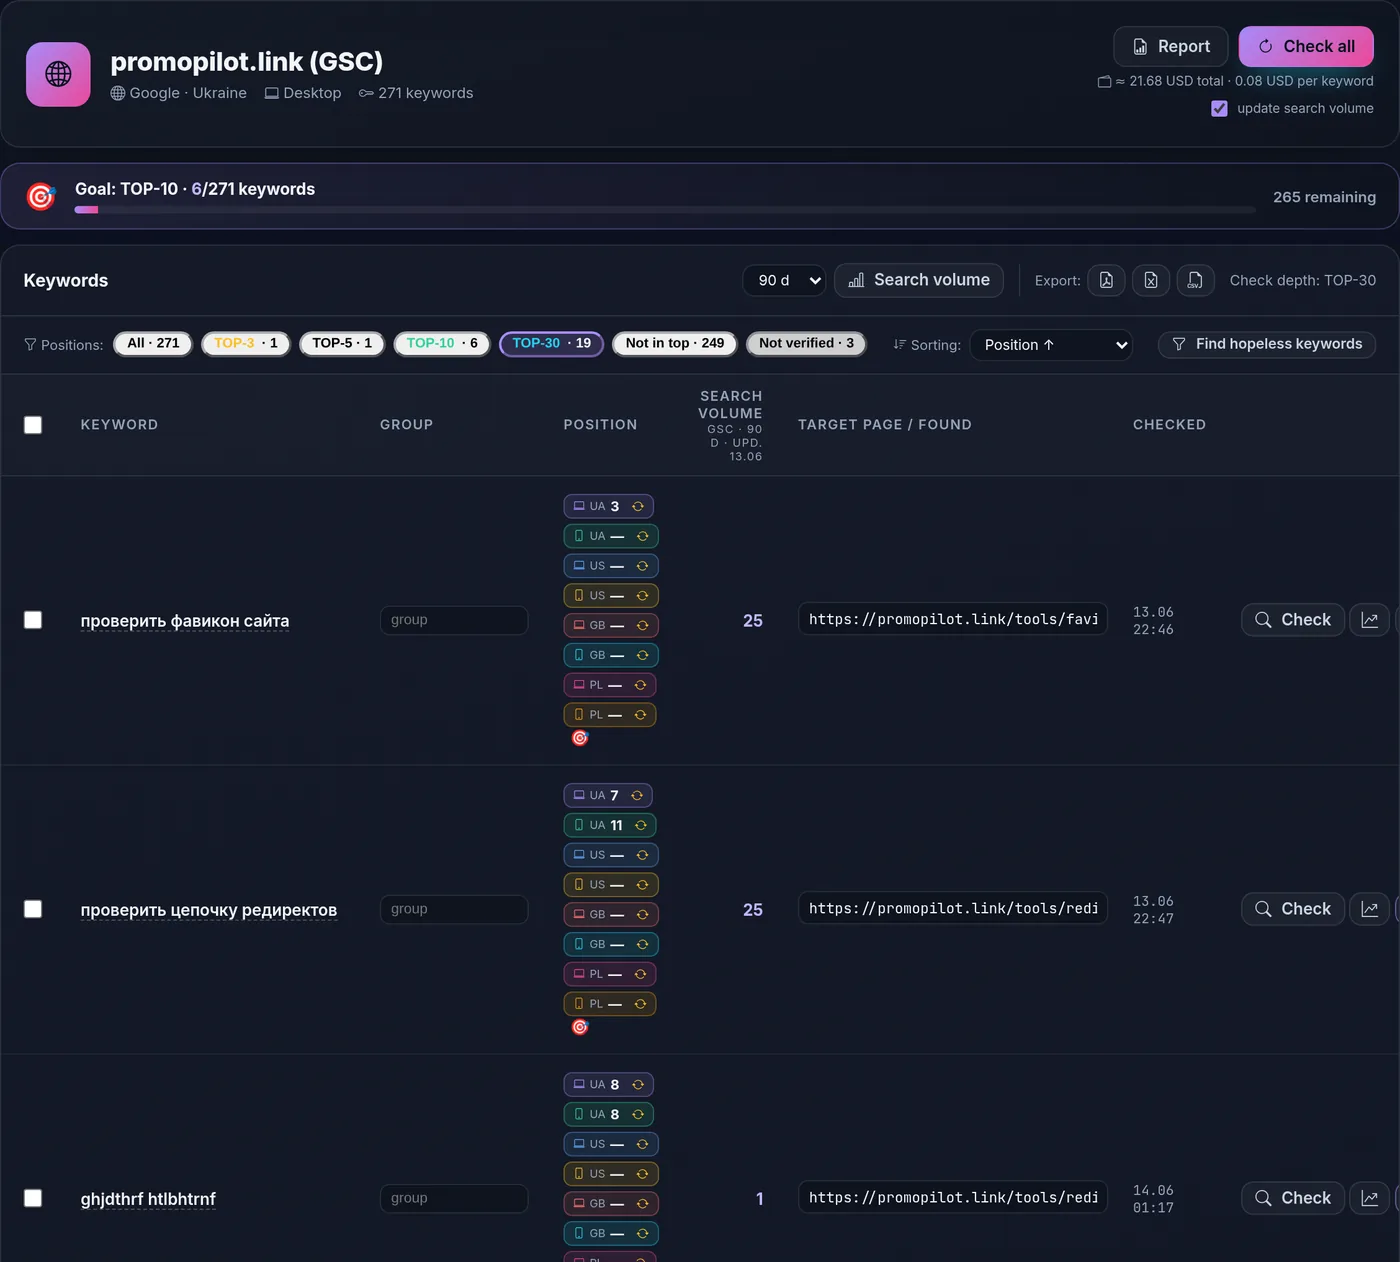This screenshot has width=1400, height=1262.
Task: Click the Goal TOP-10 progress bar
Action: click(x=665, y=210)
